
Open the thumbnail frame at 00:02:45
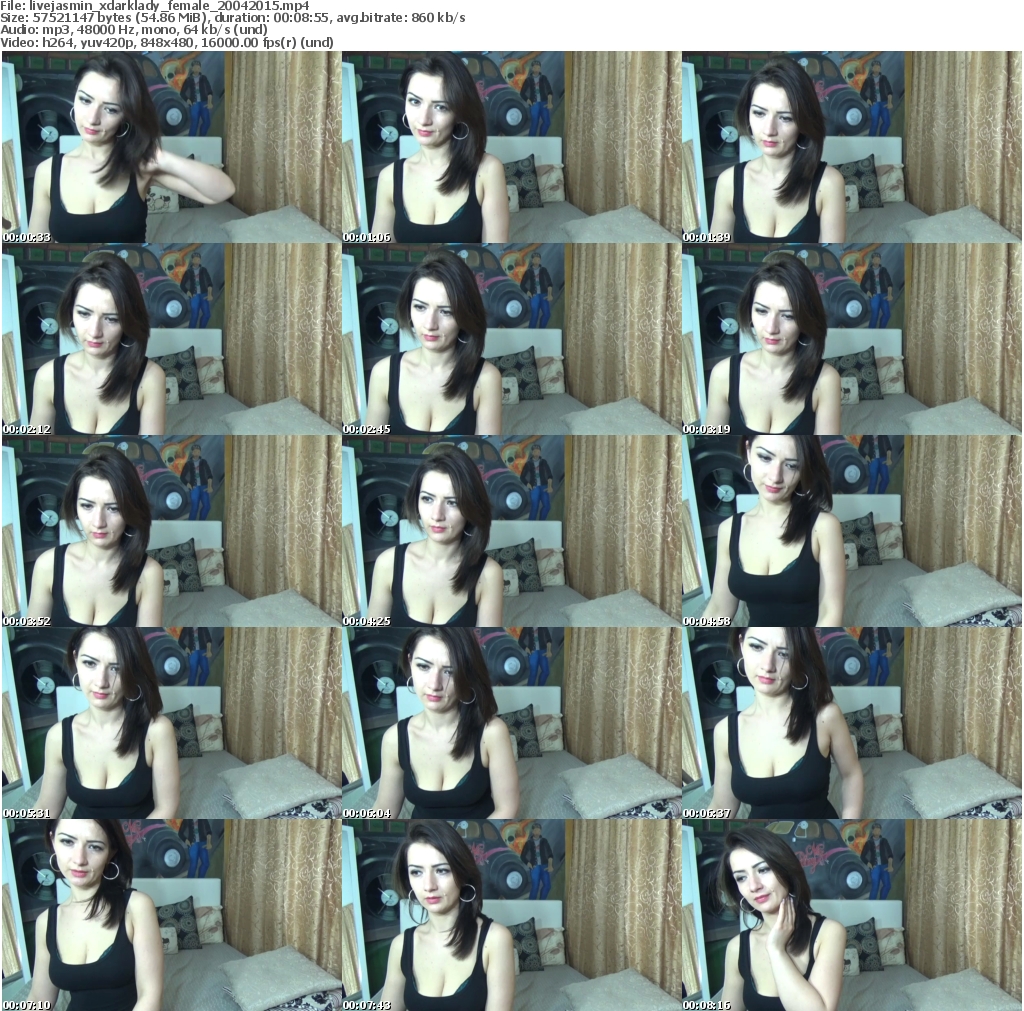pyautogui.click(x=511, y=340)
